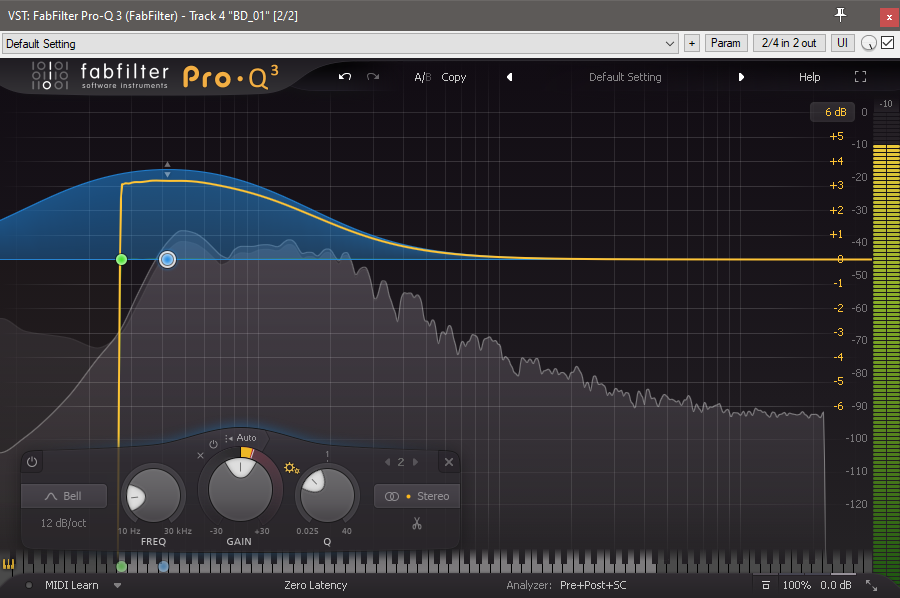Open the Default Setting preset menu in the plugin
This screenshot has height=598, width=900.
click(x=625, y=77)
